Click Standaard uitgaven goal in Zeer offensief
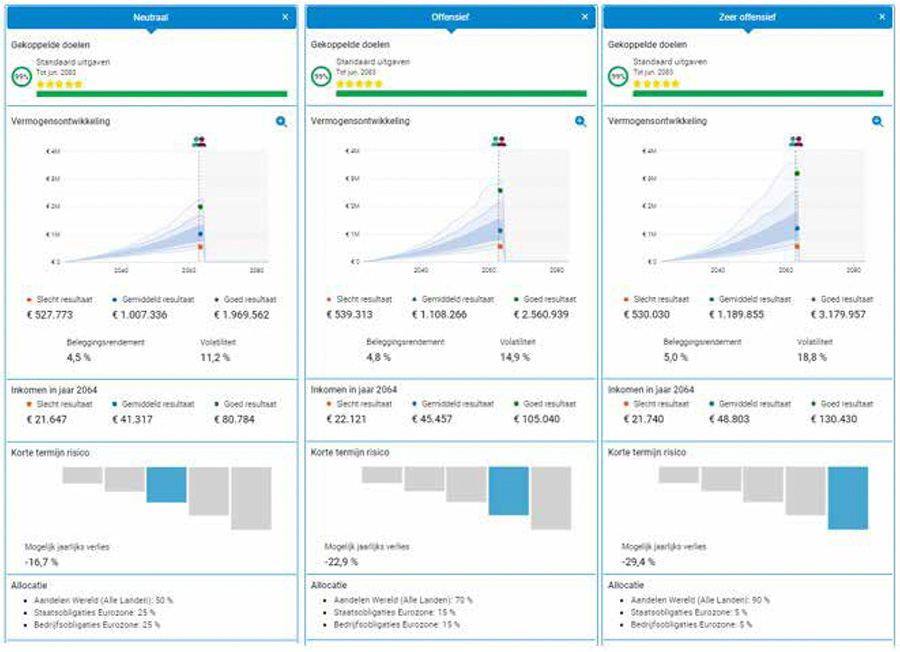Screen dimensions: 900x652 click(671, 62)
